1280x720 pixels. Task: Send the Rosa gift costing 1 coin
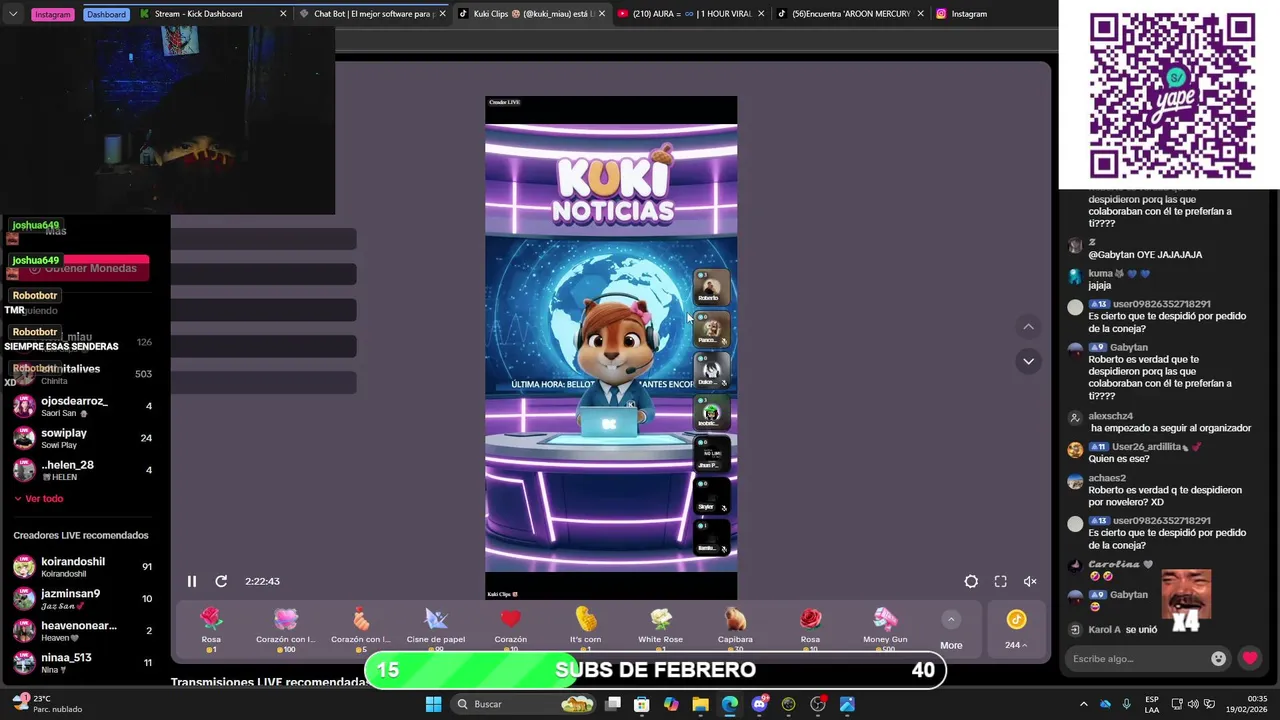pos(211,630)
